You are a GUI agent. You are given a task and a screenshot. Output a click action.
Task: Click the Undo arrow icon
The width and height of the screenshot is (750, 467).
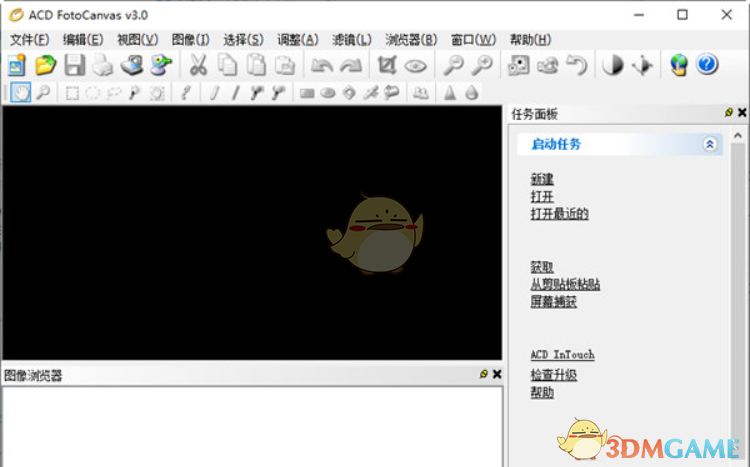[x=321, y=65]
